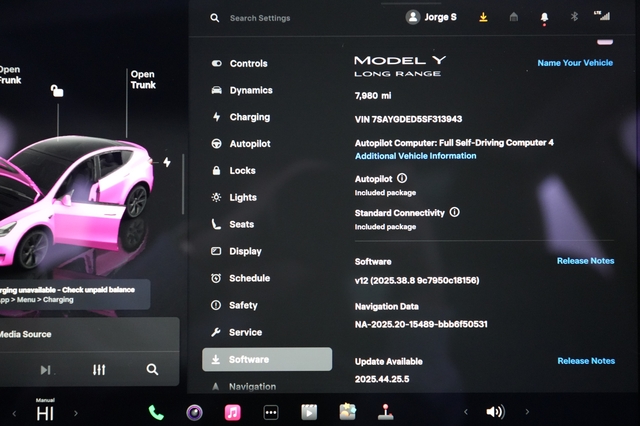This screenshot has height=426, width=640.
Task: Open the all apps three-dots icon
Action: click(x=271, y=413)
